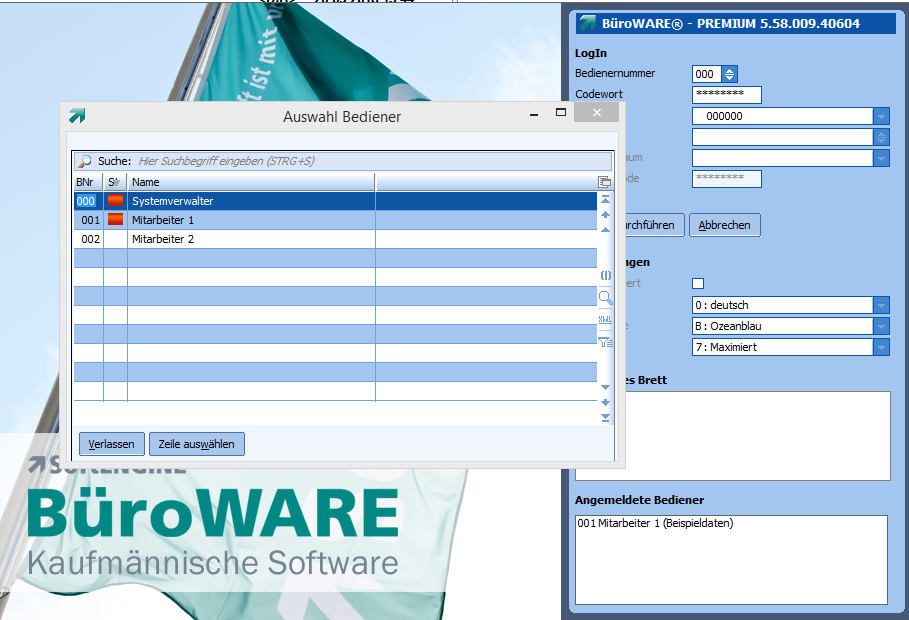Click the brackets icon in the list sidebar
This screenshot has width=909, height=620.
coord(605,275)
